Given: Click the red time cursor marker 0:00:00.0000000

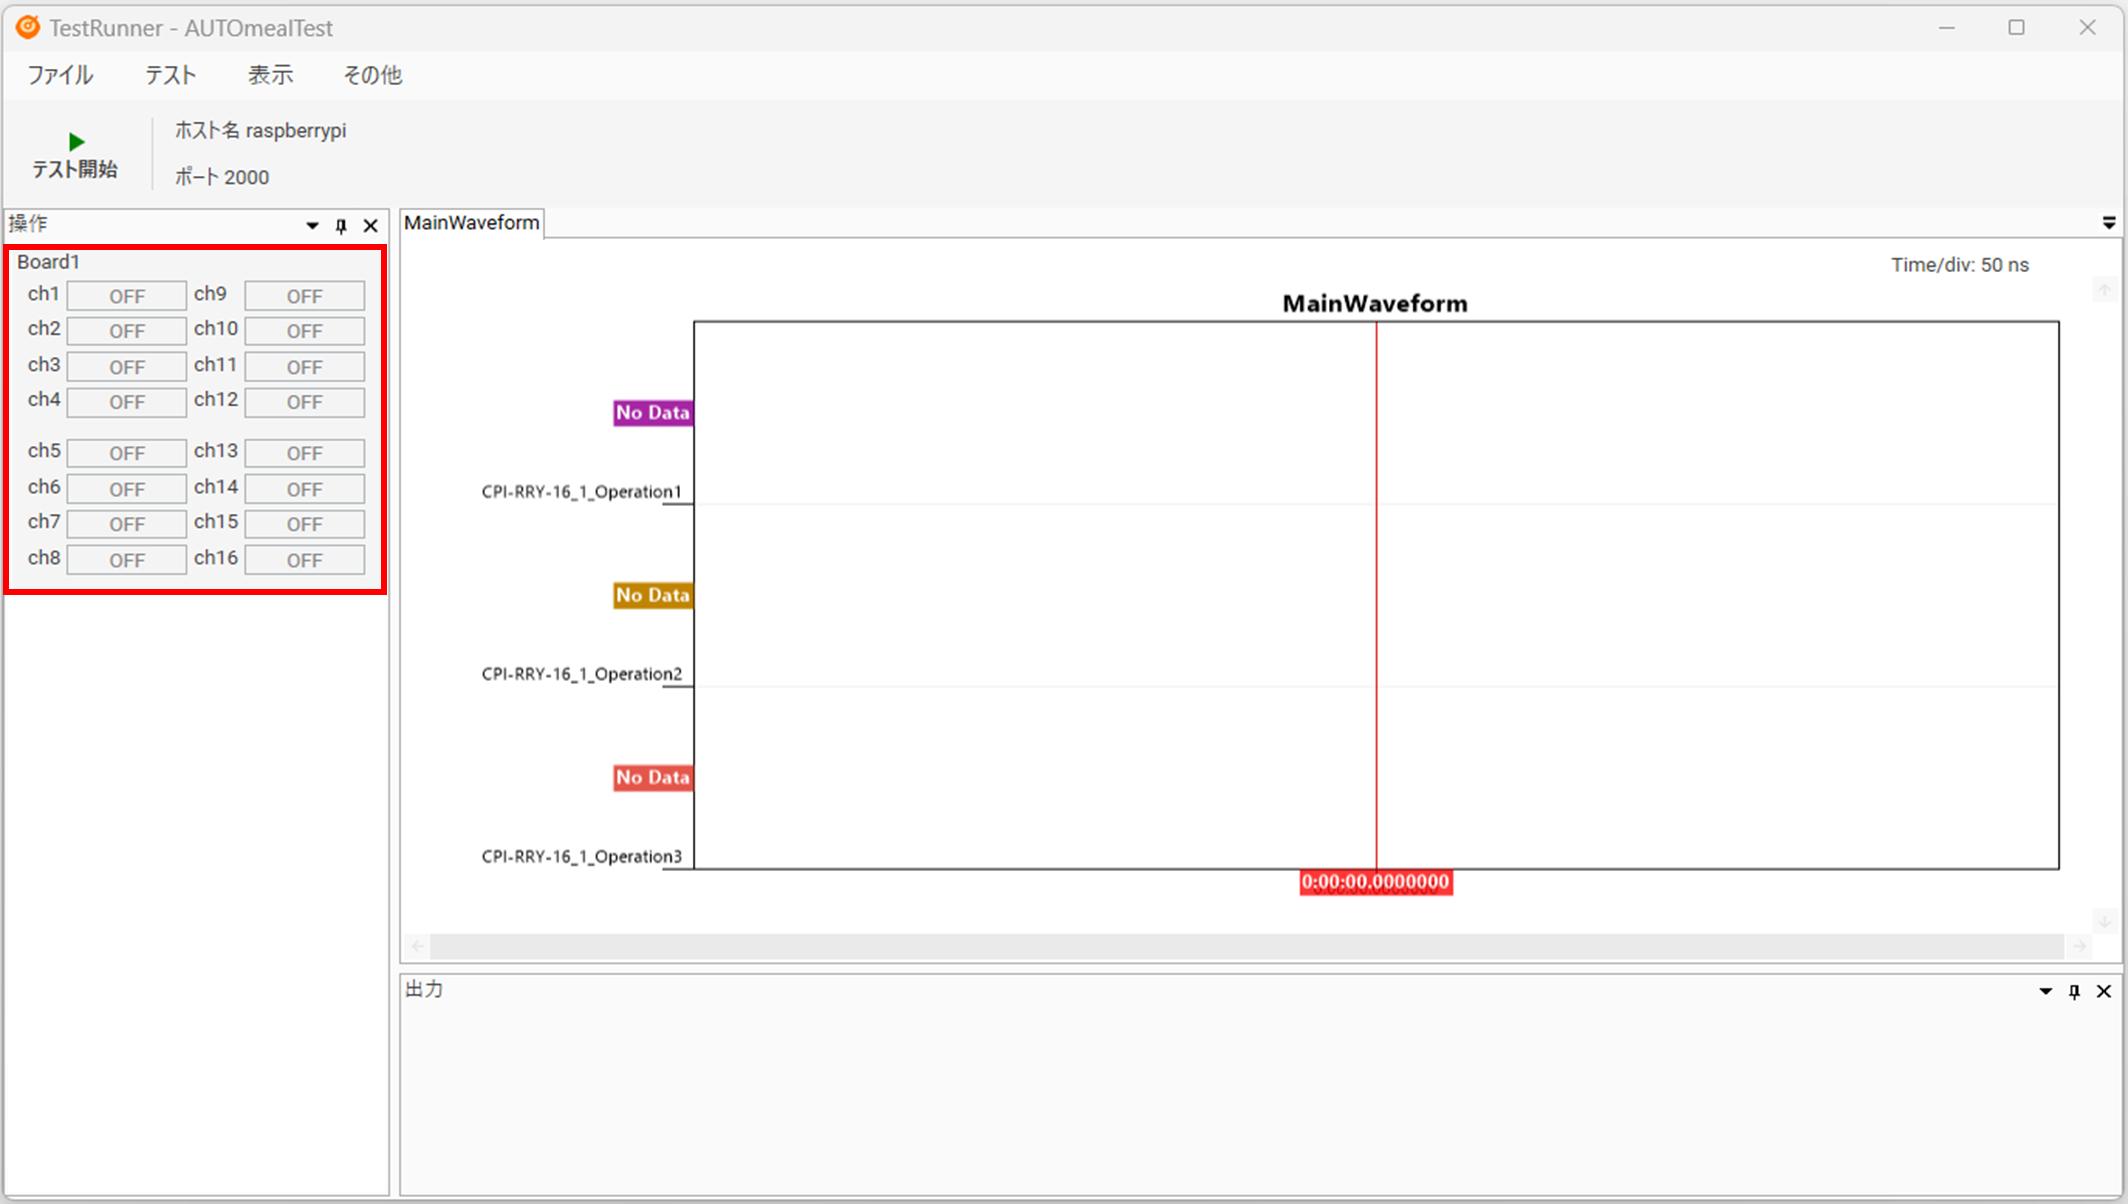Looking at the screenshot, I should [x=1375, y=882].
